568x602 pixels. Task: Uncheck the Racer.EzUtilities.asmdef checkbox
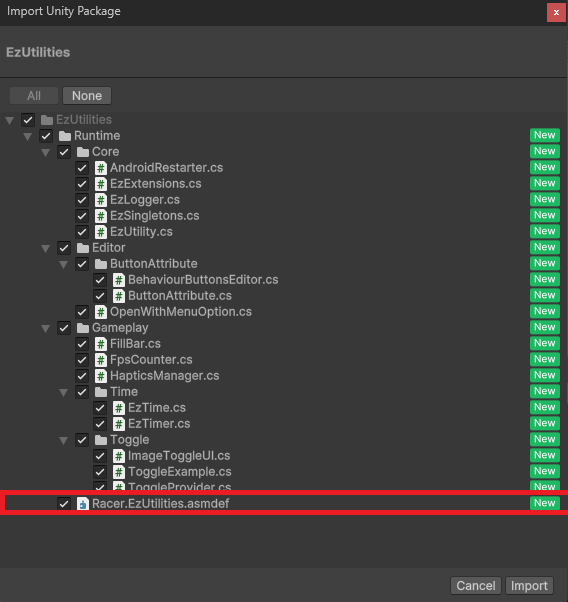tap(64, 504)
